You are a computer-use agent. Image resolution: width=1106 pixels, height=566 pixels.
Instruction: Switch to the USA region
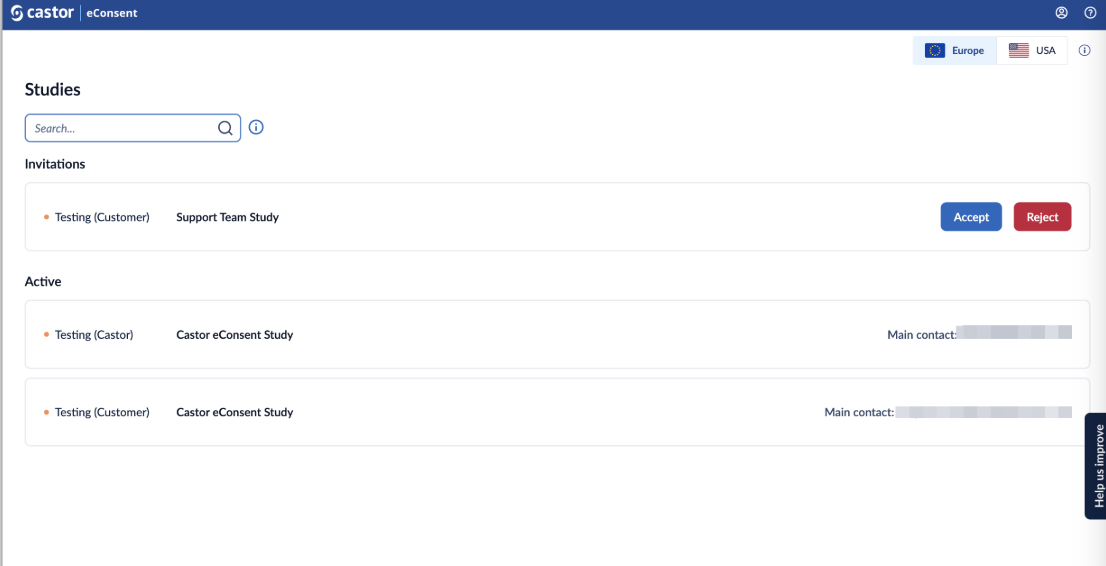(x=1032, y=51)
